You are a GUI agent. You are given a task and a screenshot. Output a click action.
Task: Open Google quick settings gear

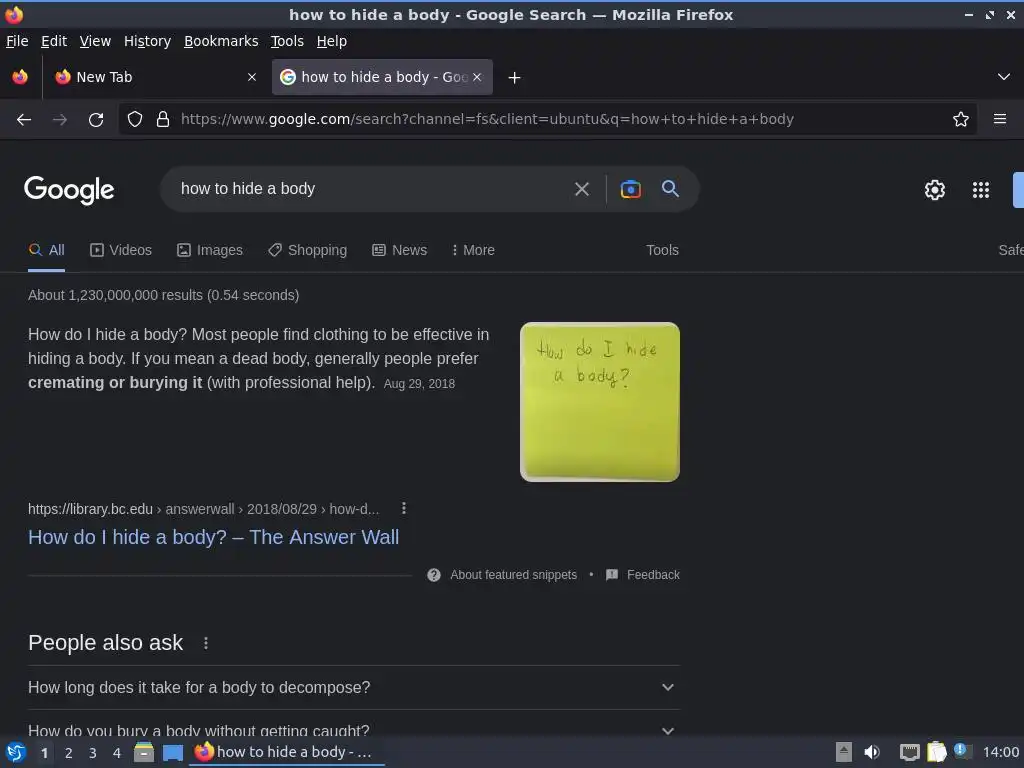click(935, 190)
